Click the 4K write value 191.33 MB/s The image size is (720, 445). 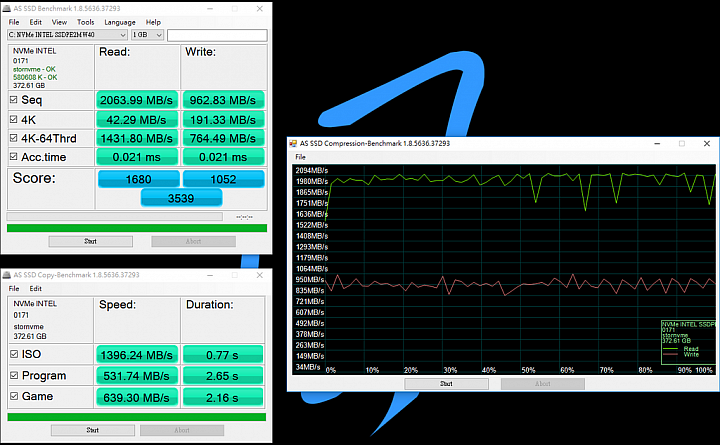click(x=223, y=120)
